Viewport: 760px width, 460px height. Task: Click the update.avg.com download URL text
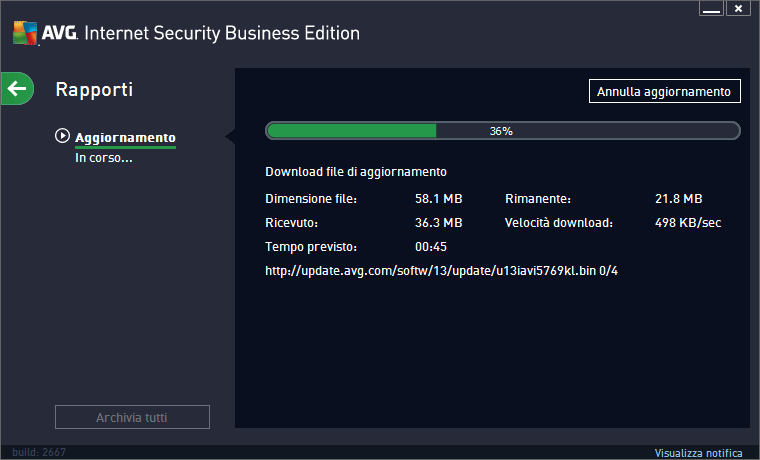pos(442,270)
